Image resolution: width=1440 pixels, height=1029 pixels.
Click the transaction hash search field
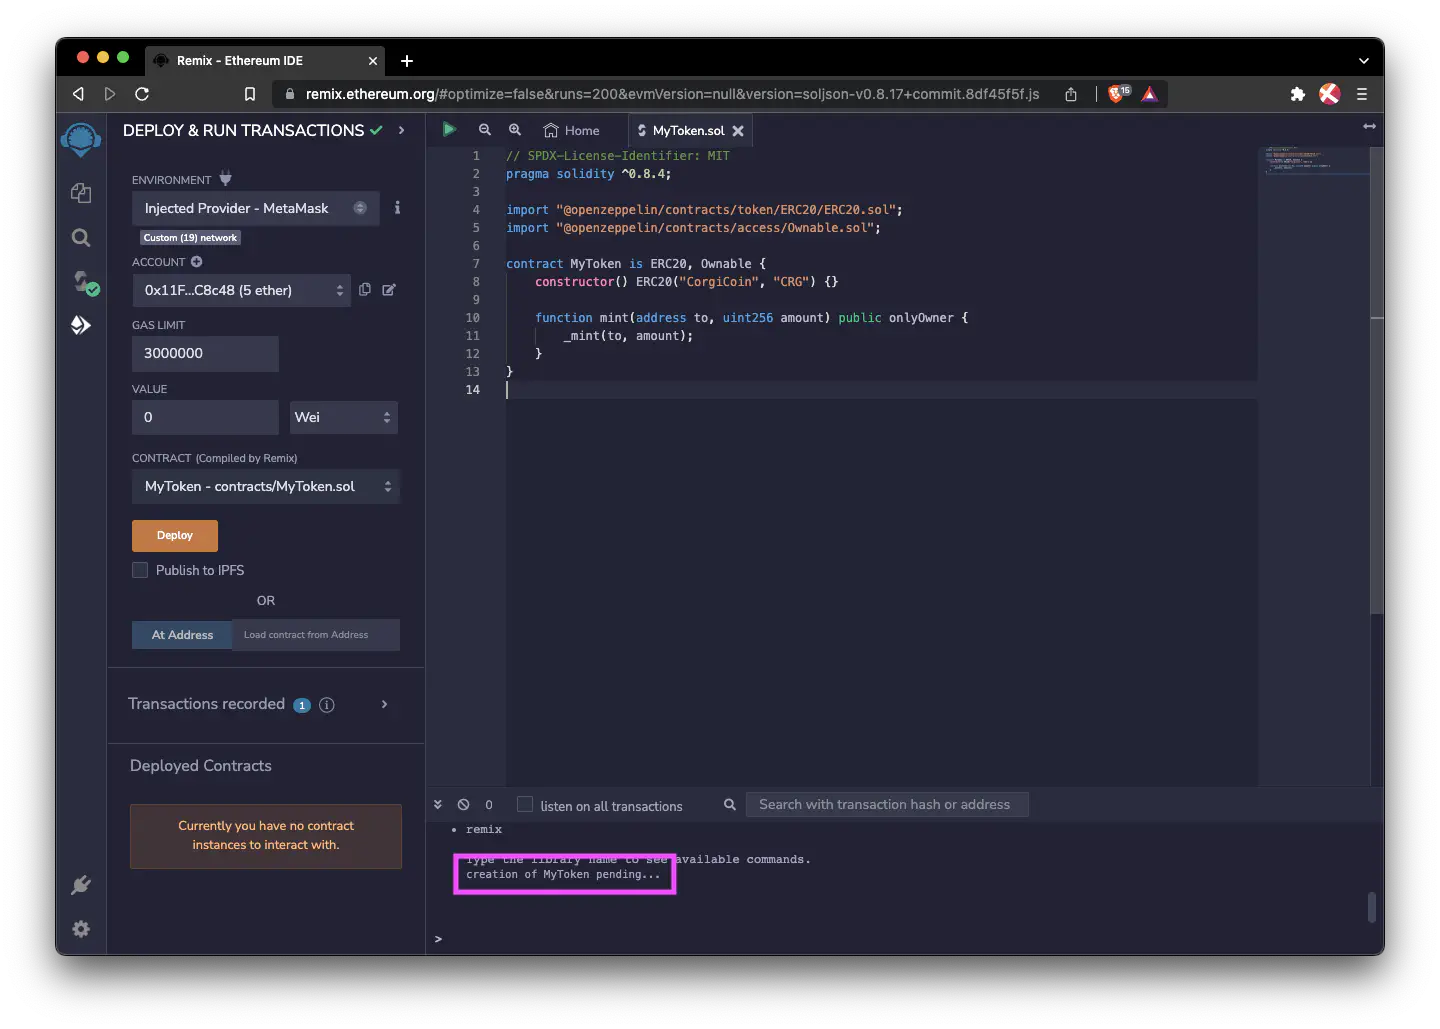pos(887,804)
